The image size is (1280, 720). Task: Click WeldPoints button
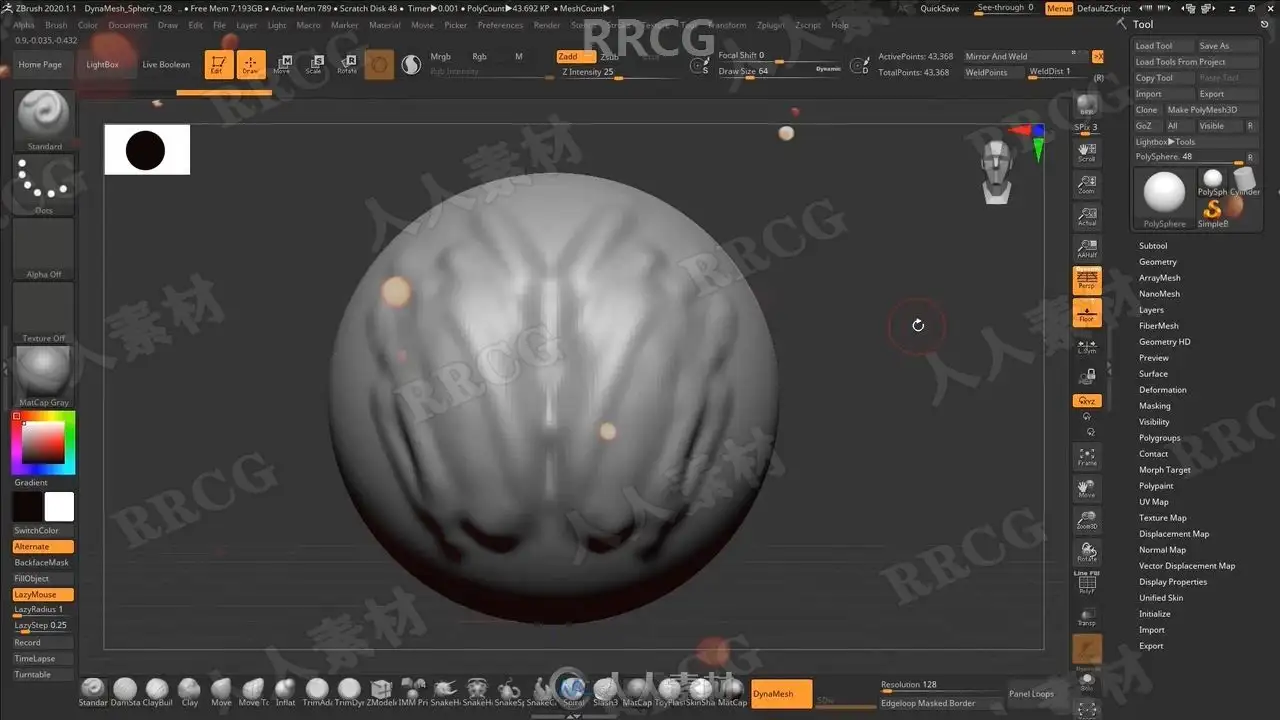click(x=993, y=73)
